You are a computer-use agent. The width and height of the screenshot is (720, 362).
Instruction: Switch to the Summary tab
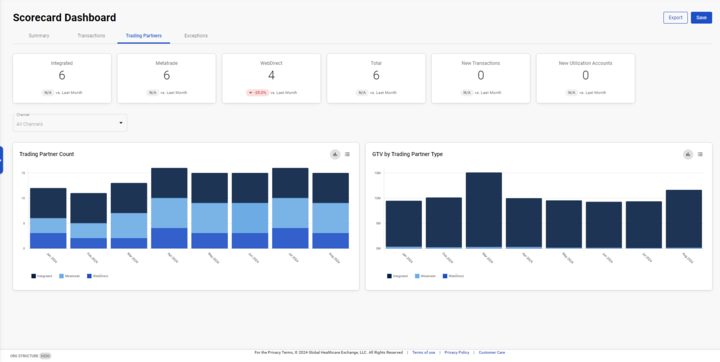[39, 35]
